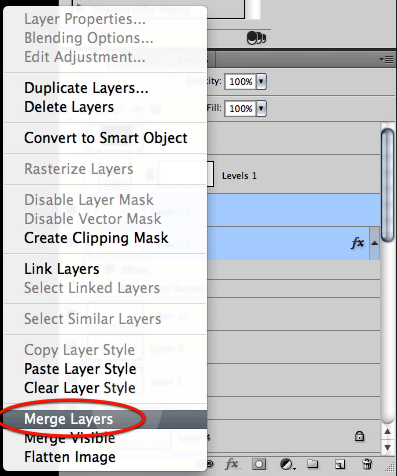Create a new group folder icon
Image resolution: width=397 pixels, height=476 pixels.
click(x=312, y=464)
